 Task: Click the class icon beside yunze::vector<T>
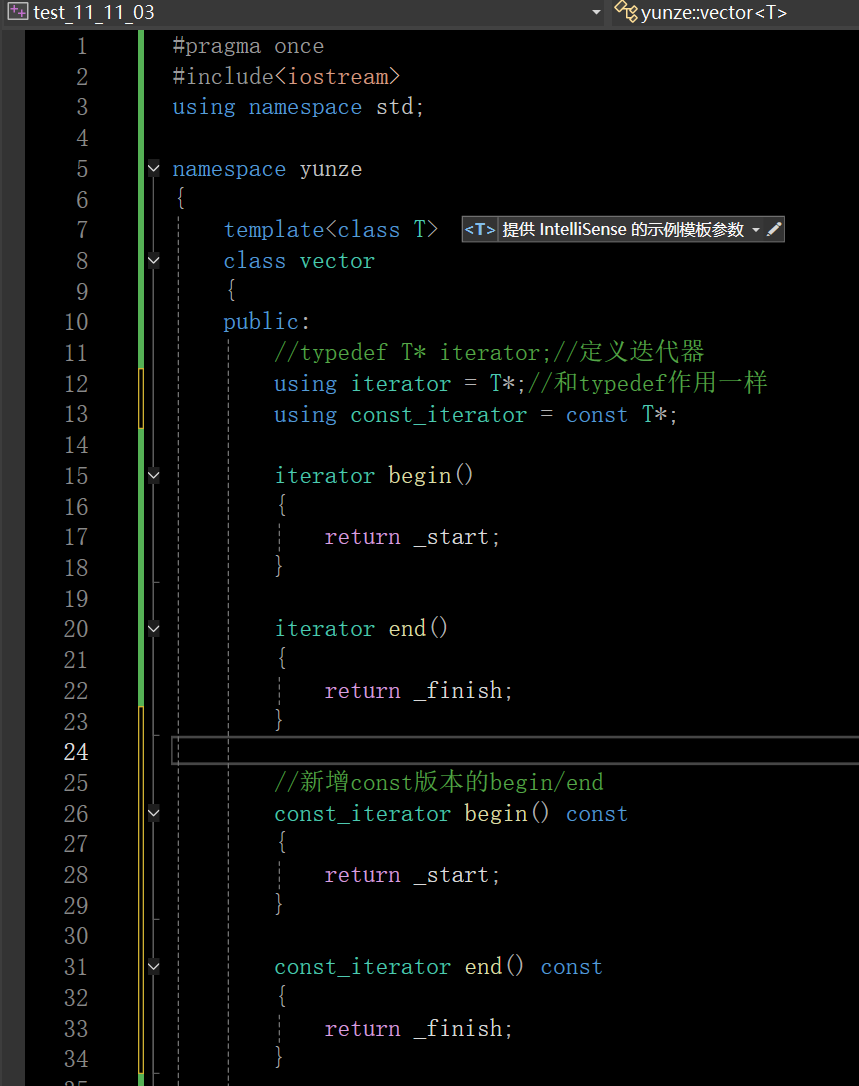click(626, 11)
